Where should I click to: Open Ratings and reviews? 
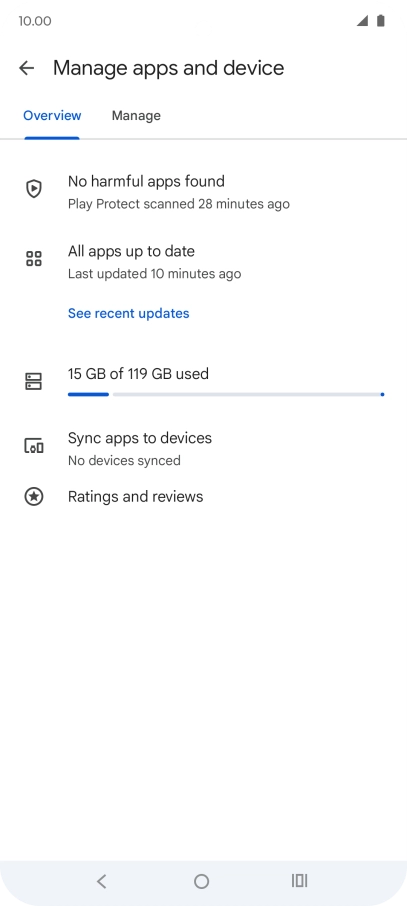tap(204, 497)
